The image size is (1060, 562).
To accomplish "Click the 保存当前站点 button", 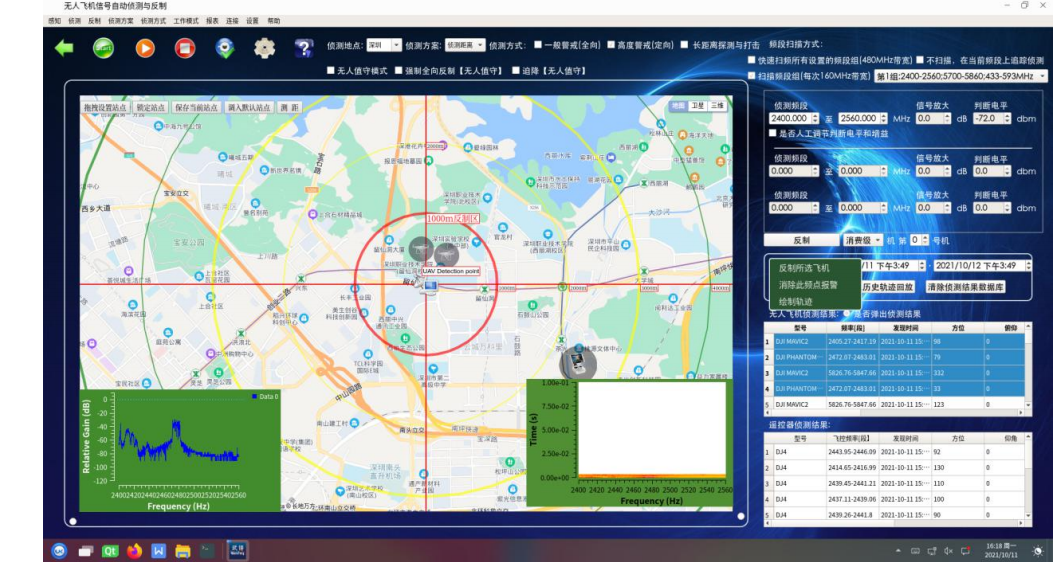I will tap(196, 108).
